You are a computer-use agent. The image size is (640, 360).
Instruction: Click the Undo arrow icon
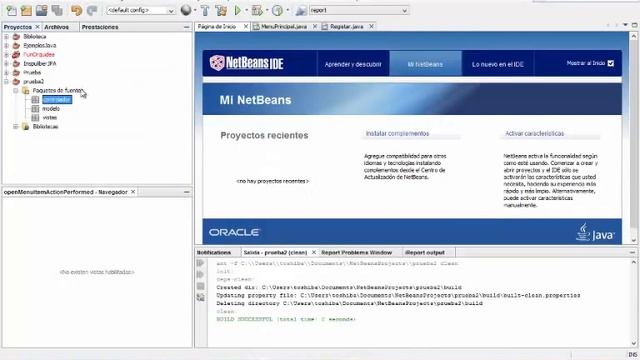click(76, 10)
